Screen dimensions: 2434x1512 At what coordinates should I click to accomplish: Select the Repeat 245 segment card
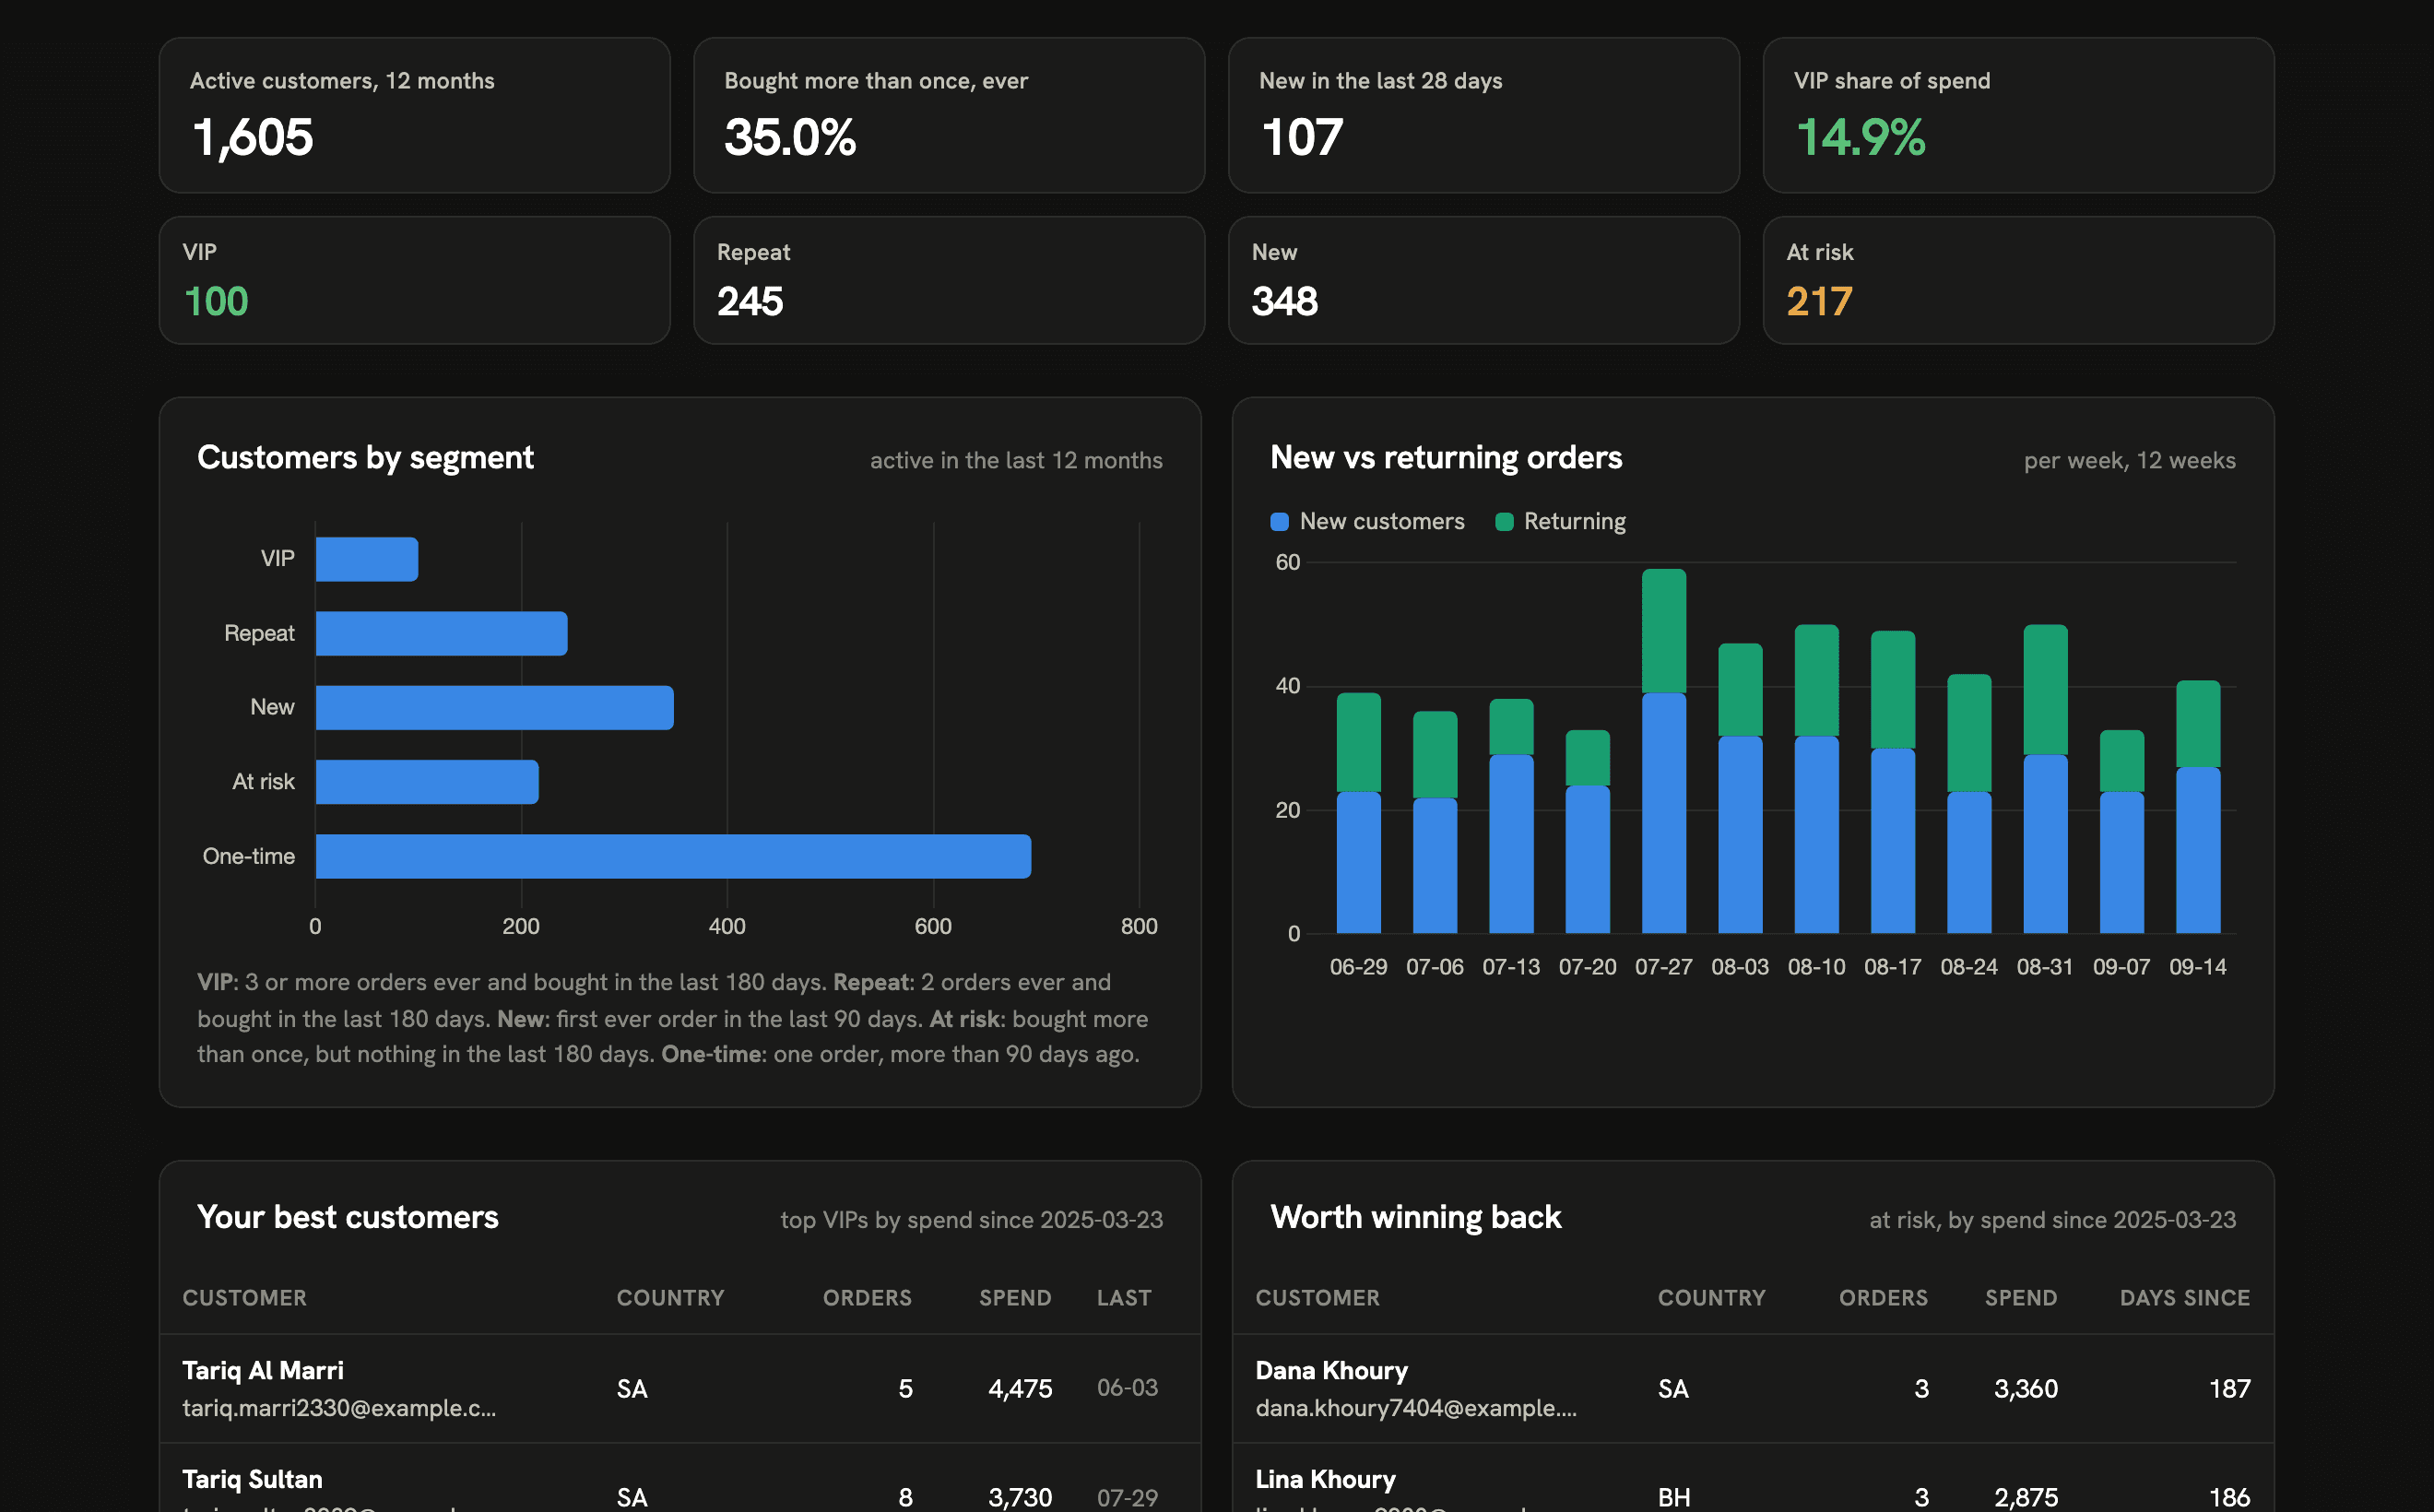[948, 280]
